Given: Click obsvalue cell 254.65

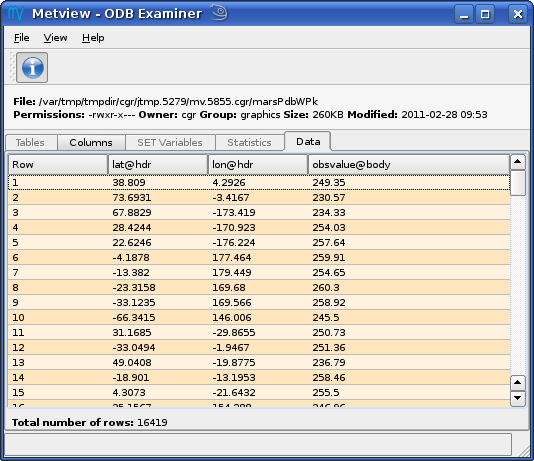Looking at the screenshot, I should 409,272.
